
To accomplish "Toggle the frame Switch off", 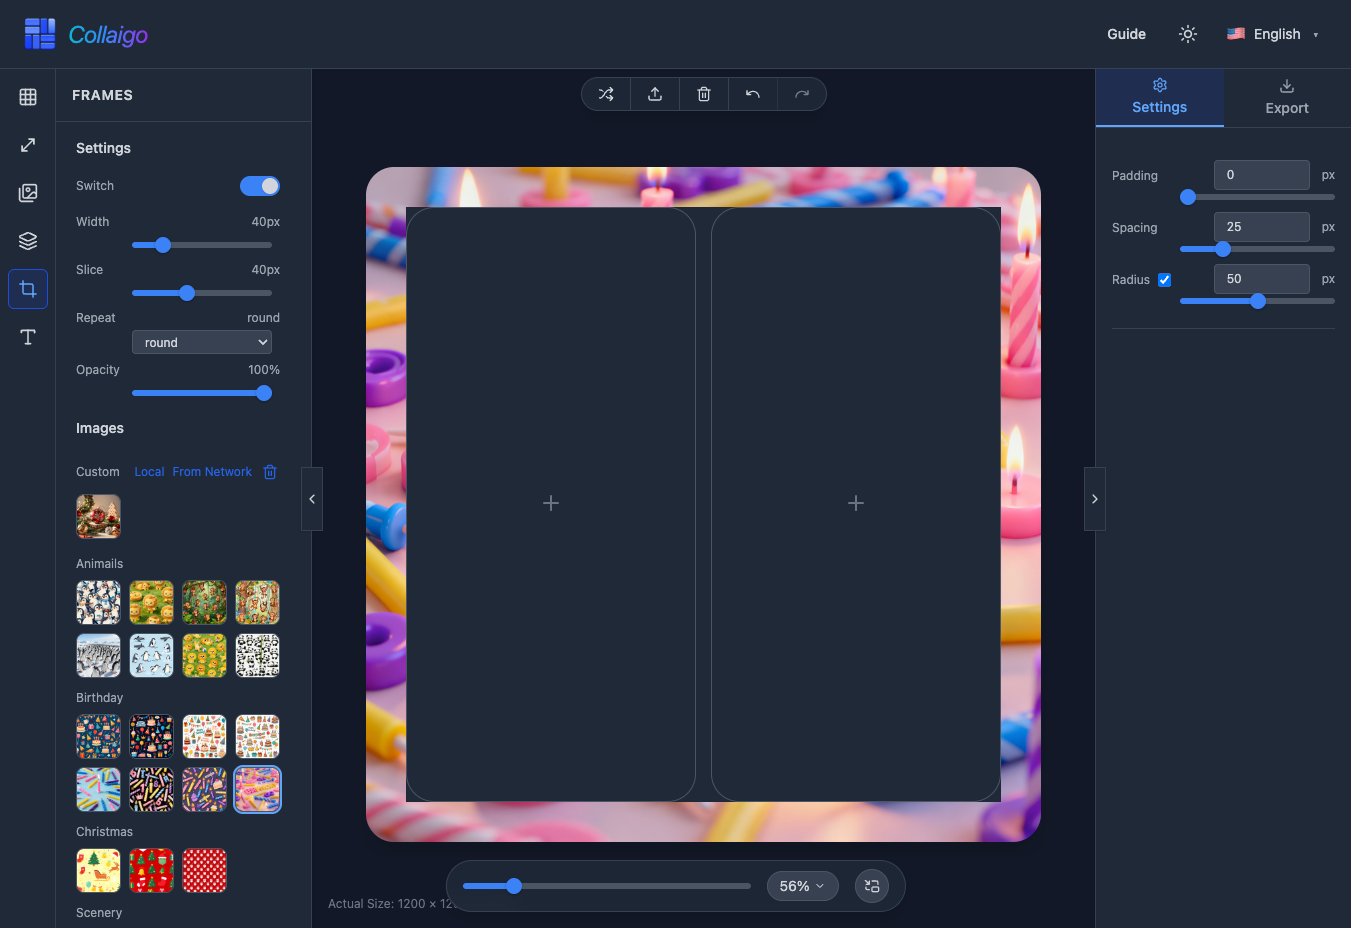I will pos(260,186).
